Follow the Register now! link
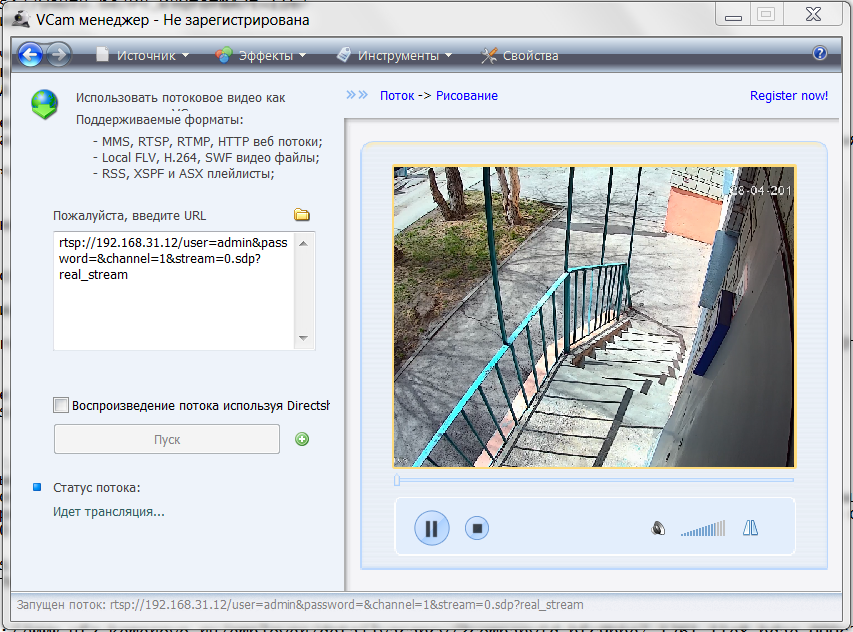 tap(788, 96)
